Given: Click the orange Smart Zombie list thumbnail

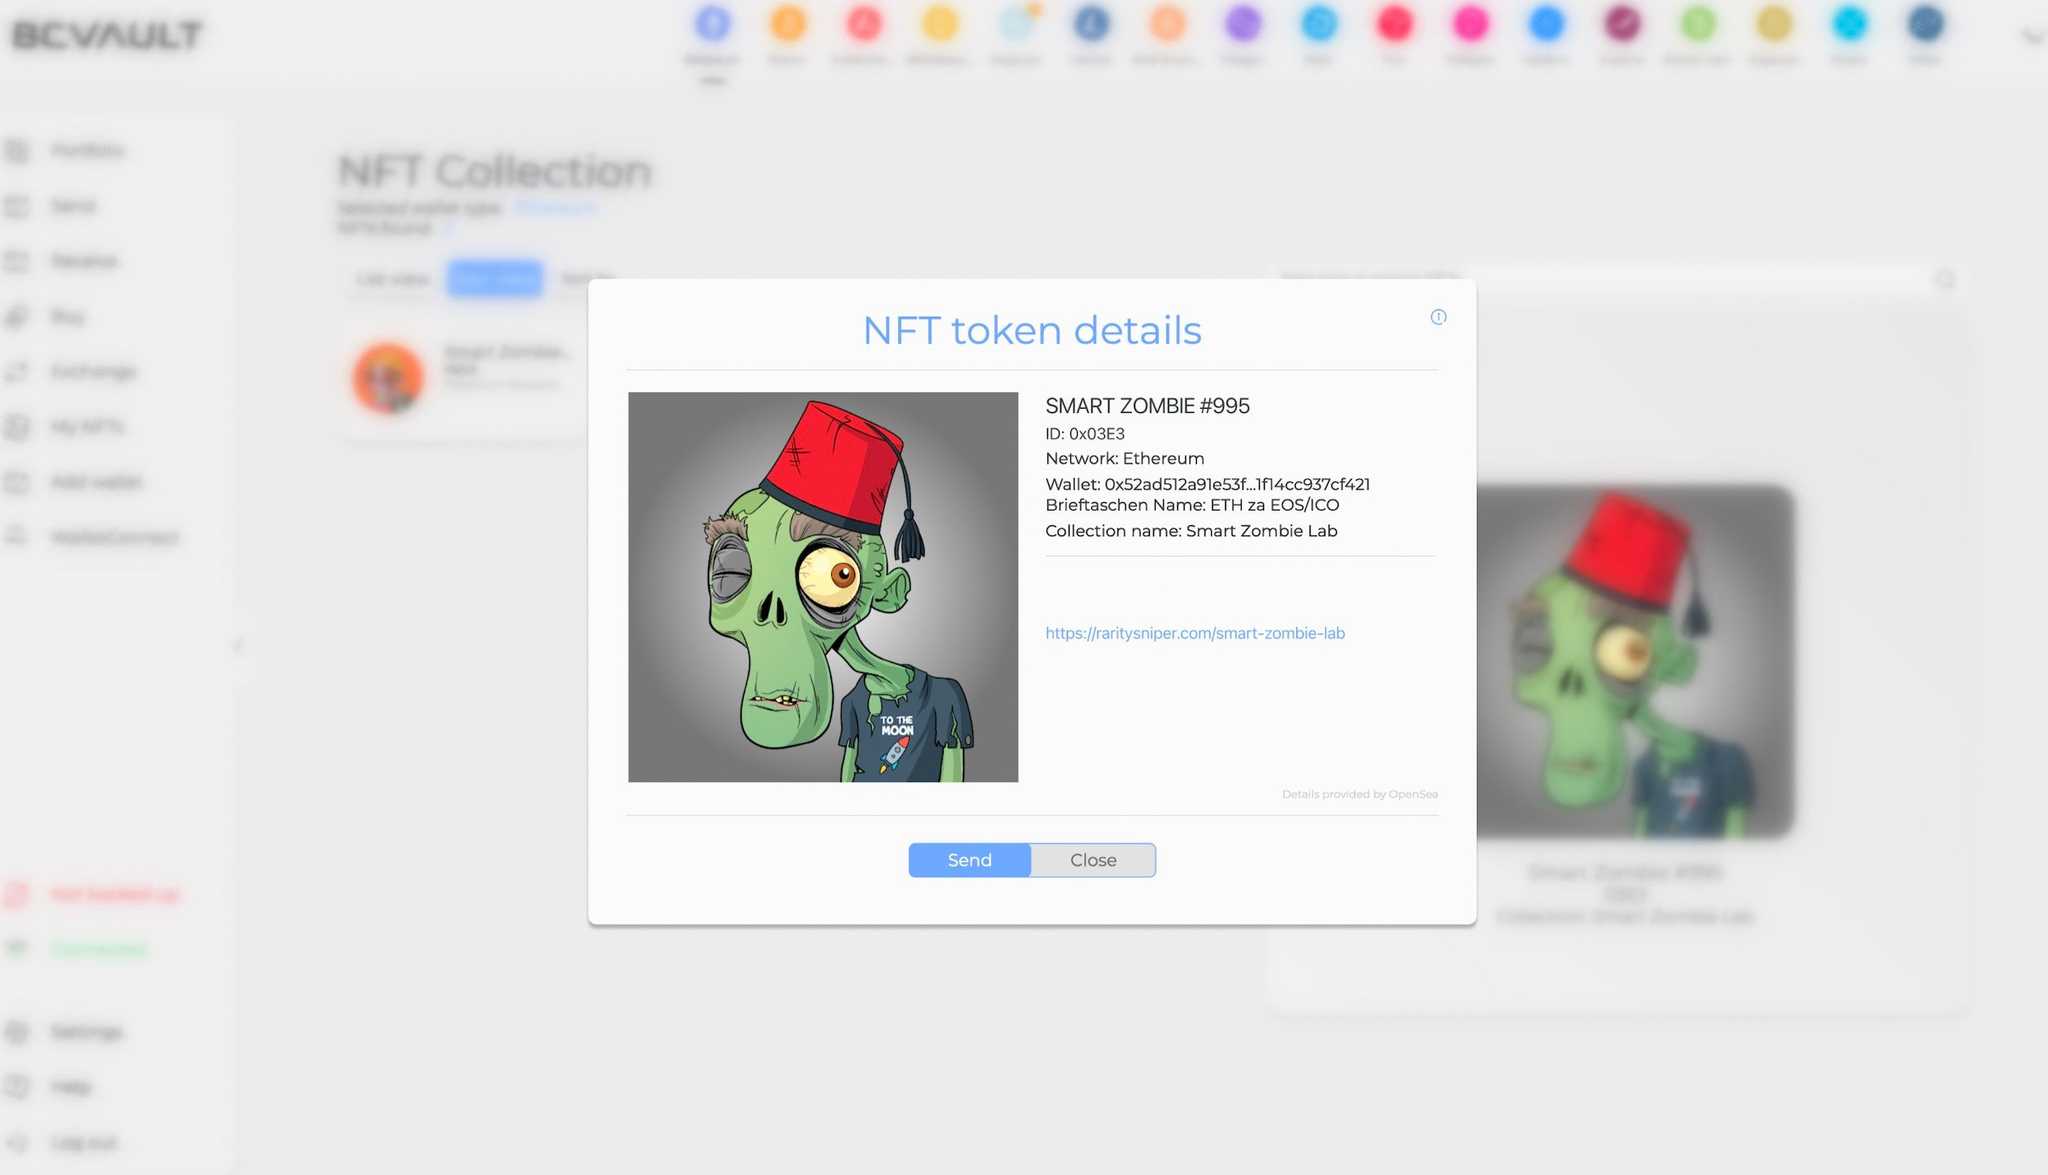Looking at the screenshot, I should click(x=388, y=377).
